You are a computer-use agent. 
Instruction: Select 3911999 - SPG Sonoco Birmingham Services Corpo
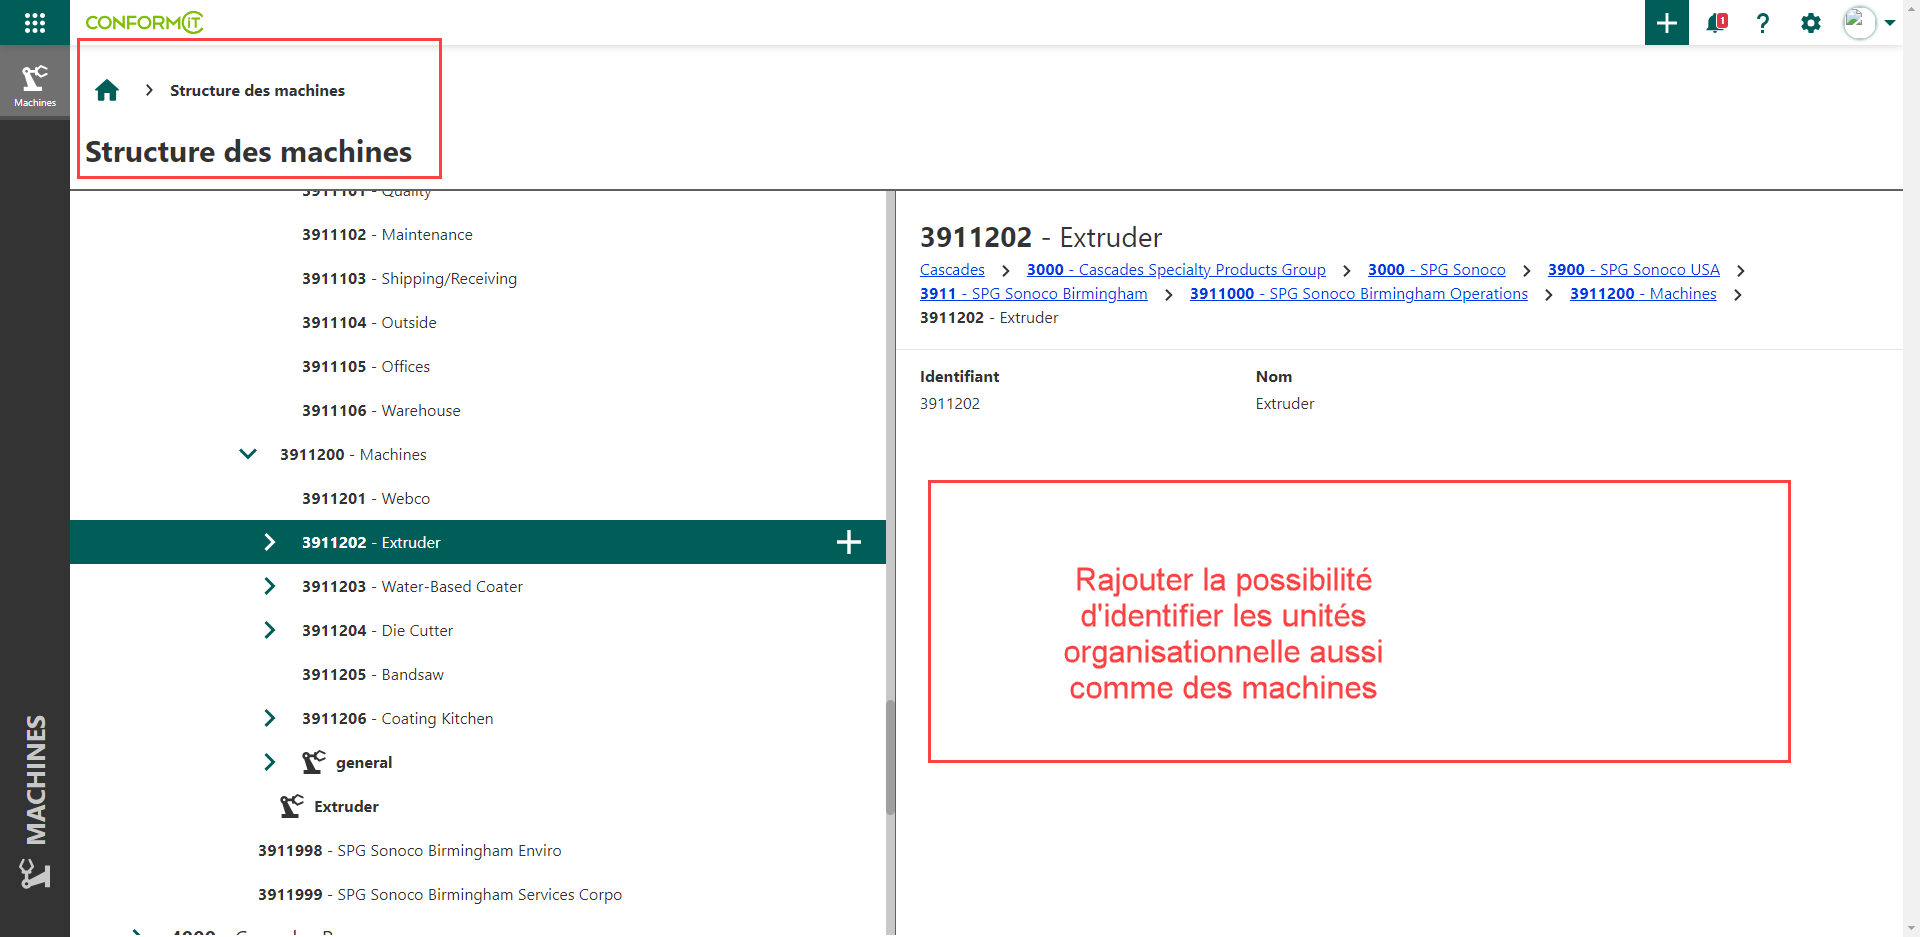[440, 894]
